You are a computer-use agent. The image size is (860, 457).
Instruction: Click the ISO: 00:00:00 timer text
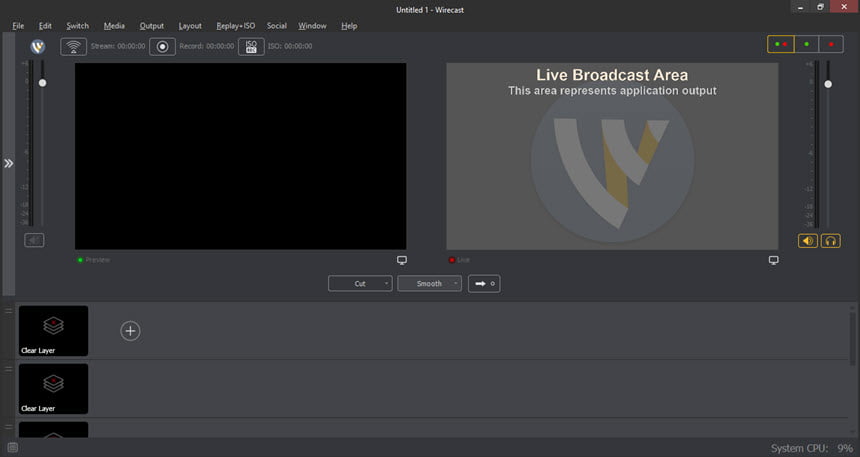click(290, 47)
